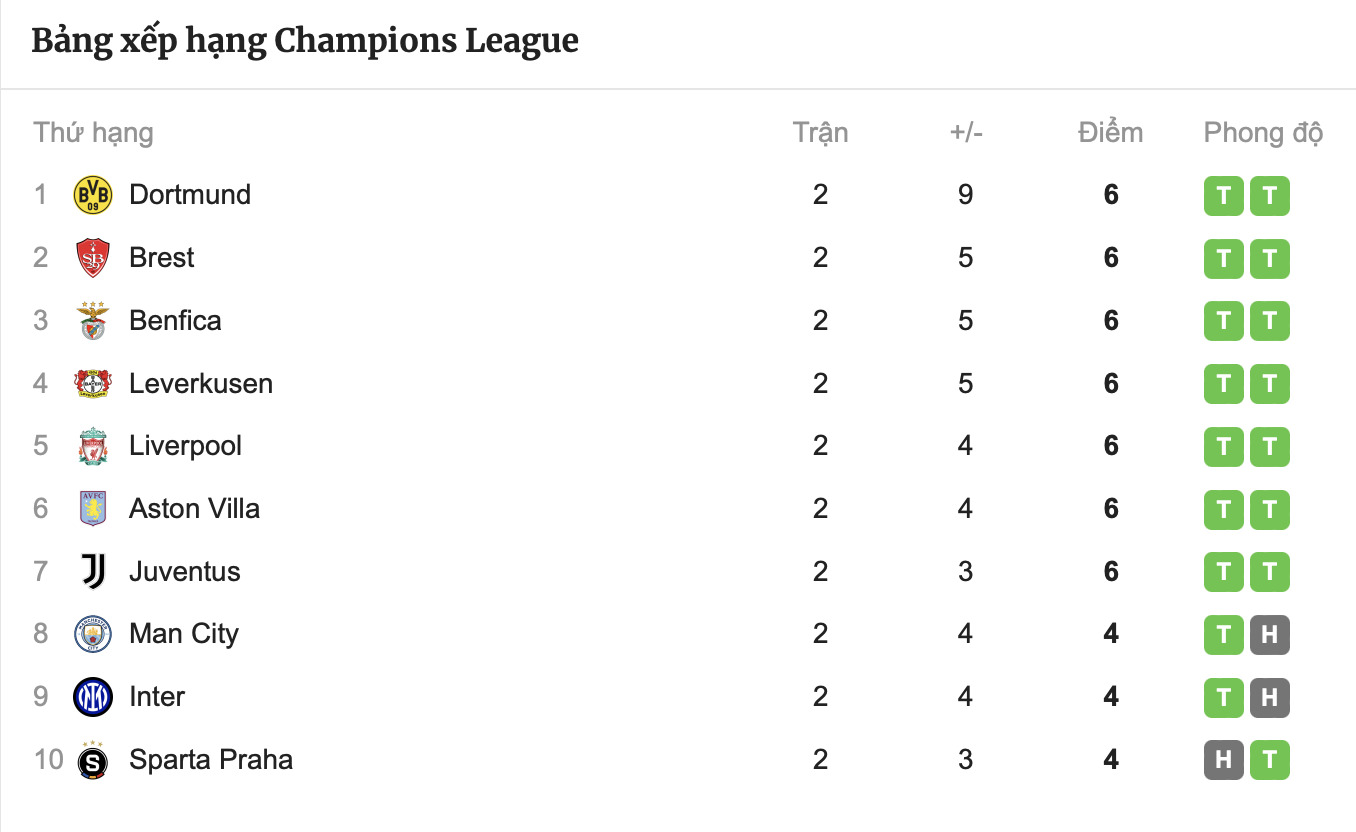This screenshot has height=832, width=1356.
Task: Click the Liverpool crest icon
Action: click(x=93, y=446)
